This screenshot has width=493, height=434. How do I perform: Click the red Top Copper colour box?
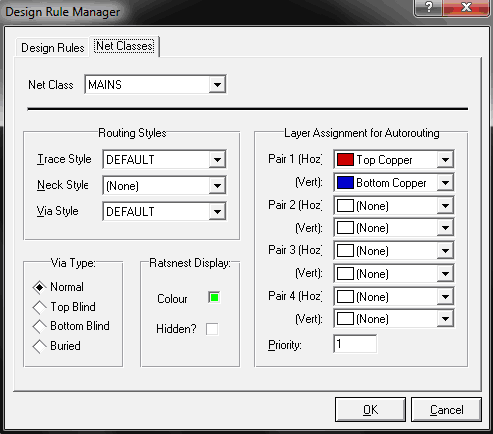(345, 159)
